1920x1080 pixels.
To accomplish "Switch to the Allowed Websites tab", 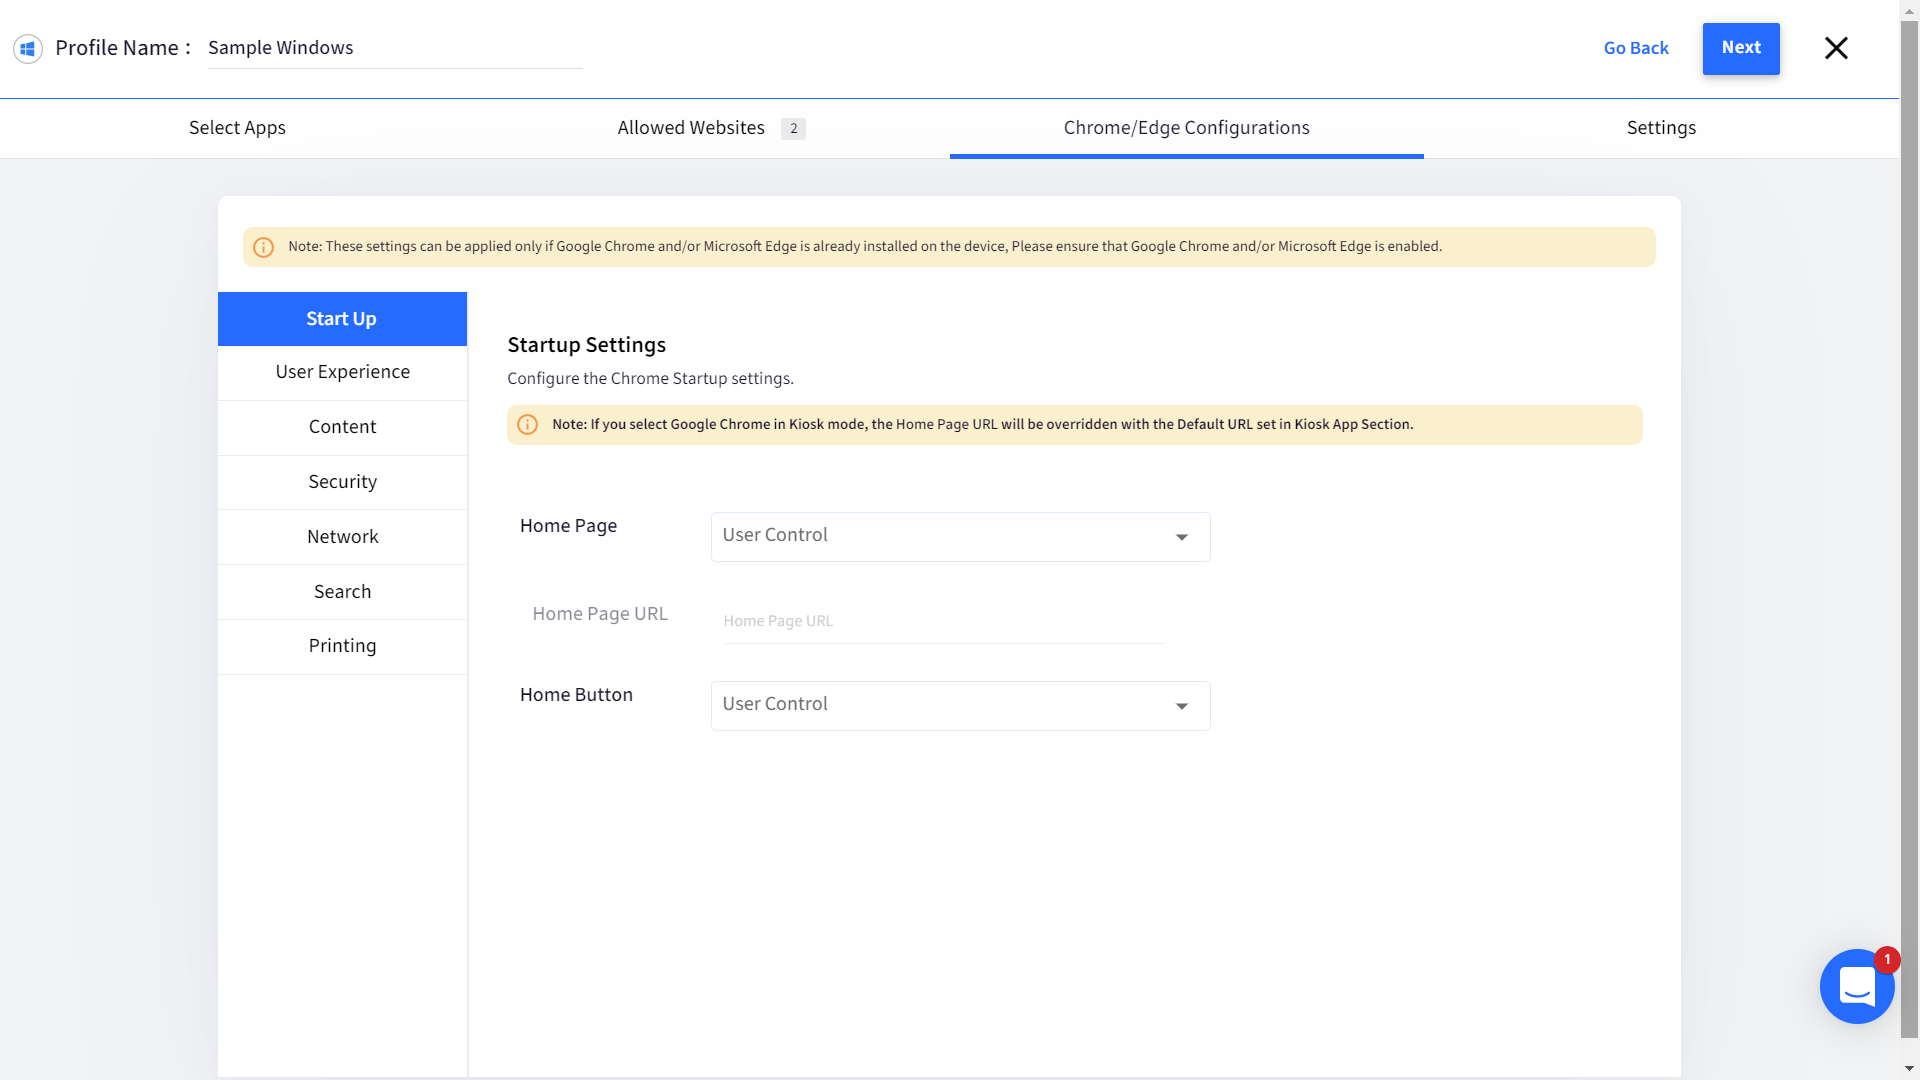I will [690, 127].
